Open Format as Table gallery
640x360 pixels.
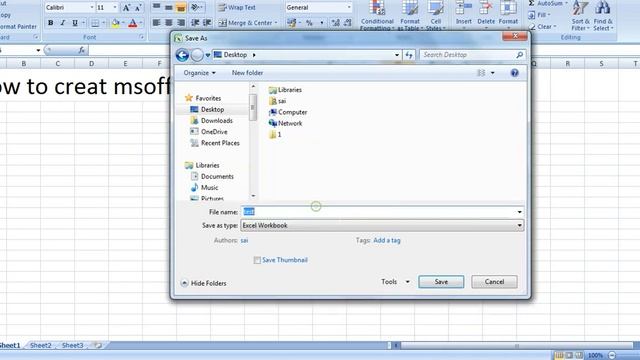click(410, 16)
